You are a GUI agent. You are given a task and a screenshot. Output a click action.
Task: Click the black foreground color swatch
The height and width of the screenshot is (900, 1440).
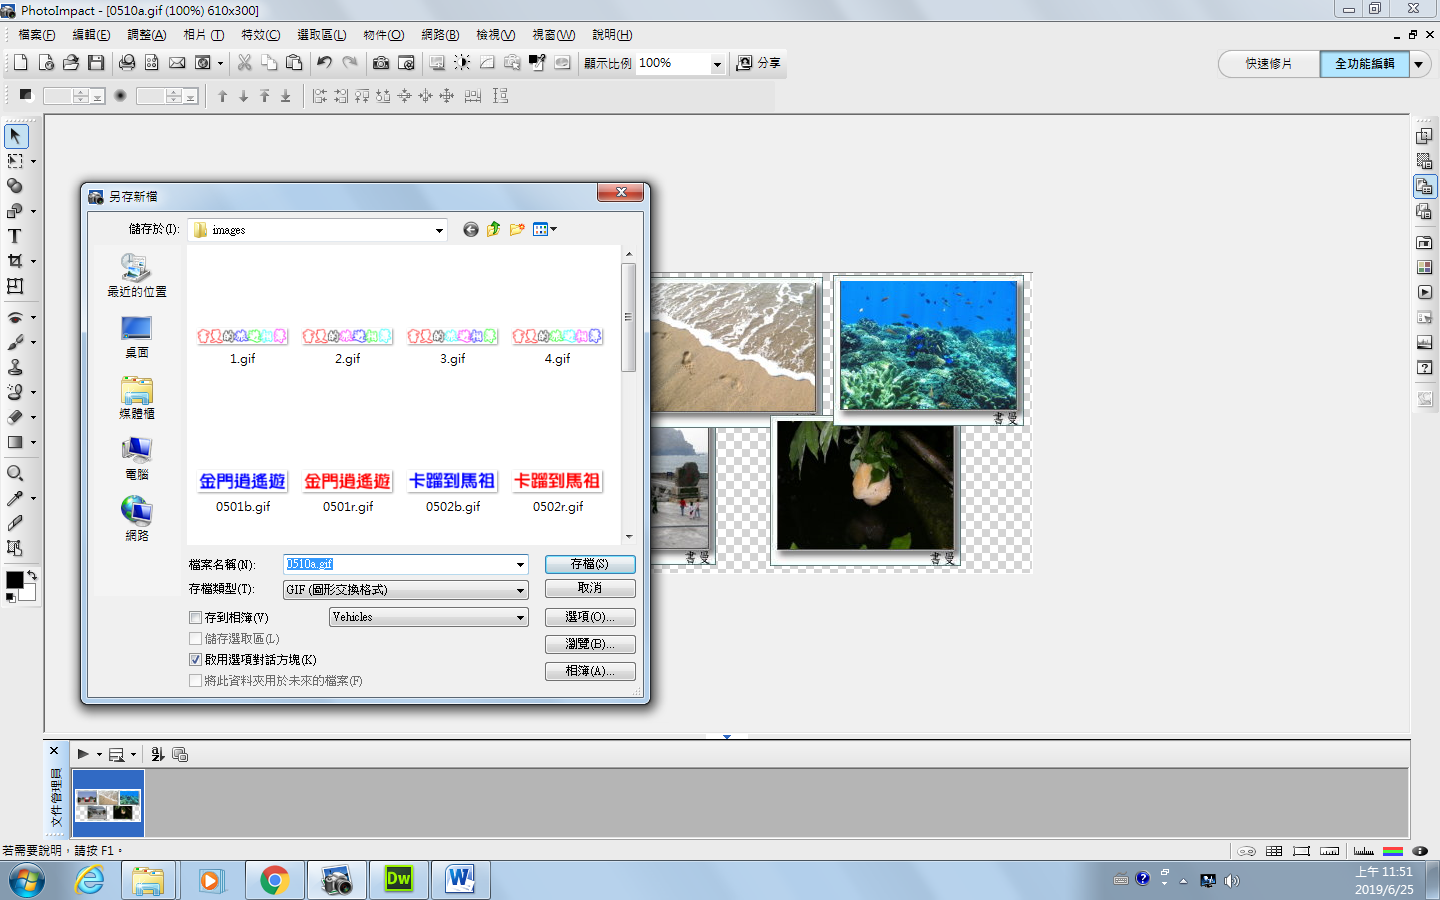[15, 580]
